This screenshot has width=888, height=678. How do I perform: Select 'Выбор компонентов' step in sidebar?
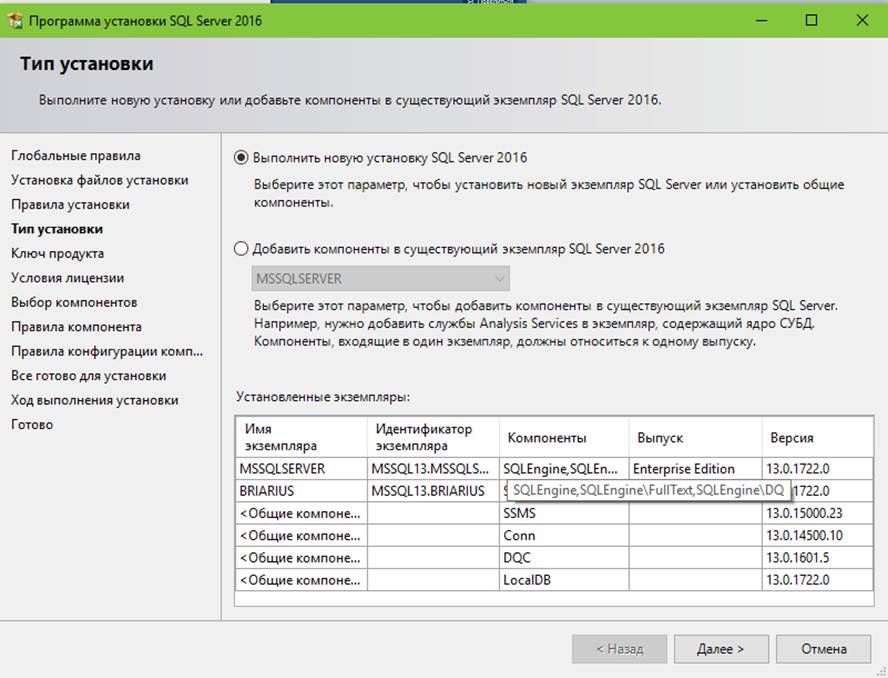[74, 302]
